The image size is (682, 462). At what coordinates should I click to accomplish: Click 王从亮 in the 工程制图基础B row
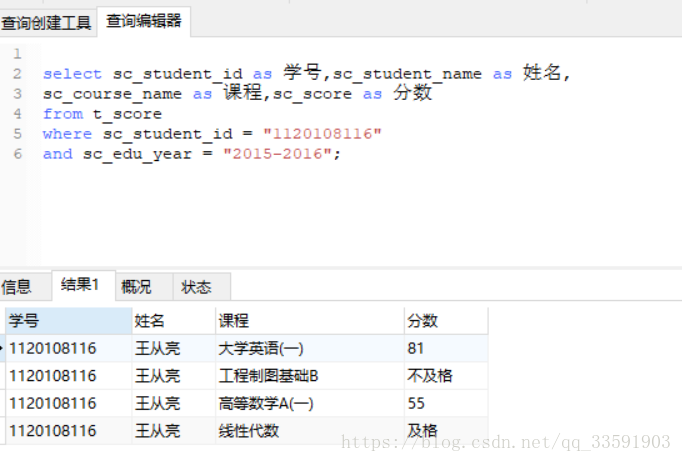coord(174,376)
